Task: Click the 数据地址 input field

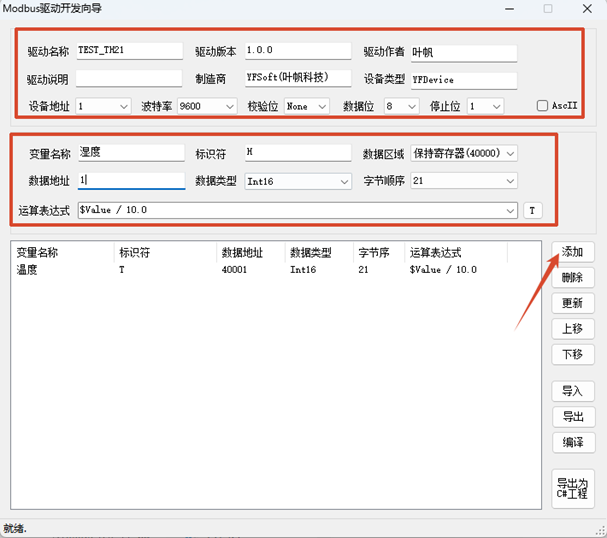Action: pyautogui.click(x=132, y=181)
